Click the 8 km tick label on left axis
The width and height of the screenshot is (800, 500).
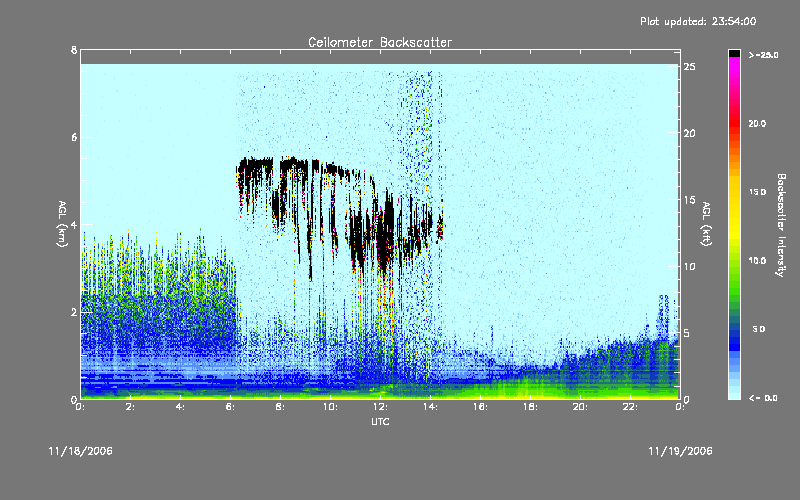tap(74, 50)
